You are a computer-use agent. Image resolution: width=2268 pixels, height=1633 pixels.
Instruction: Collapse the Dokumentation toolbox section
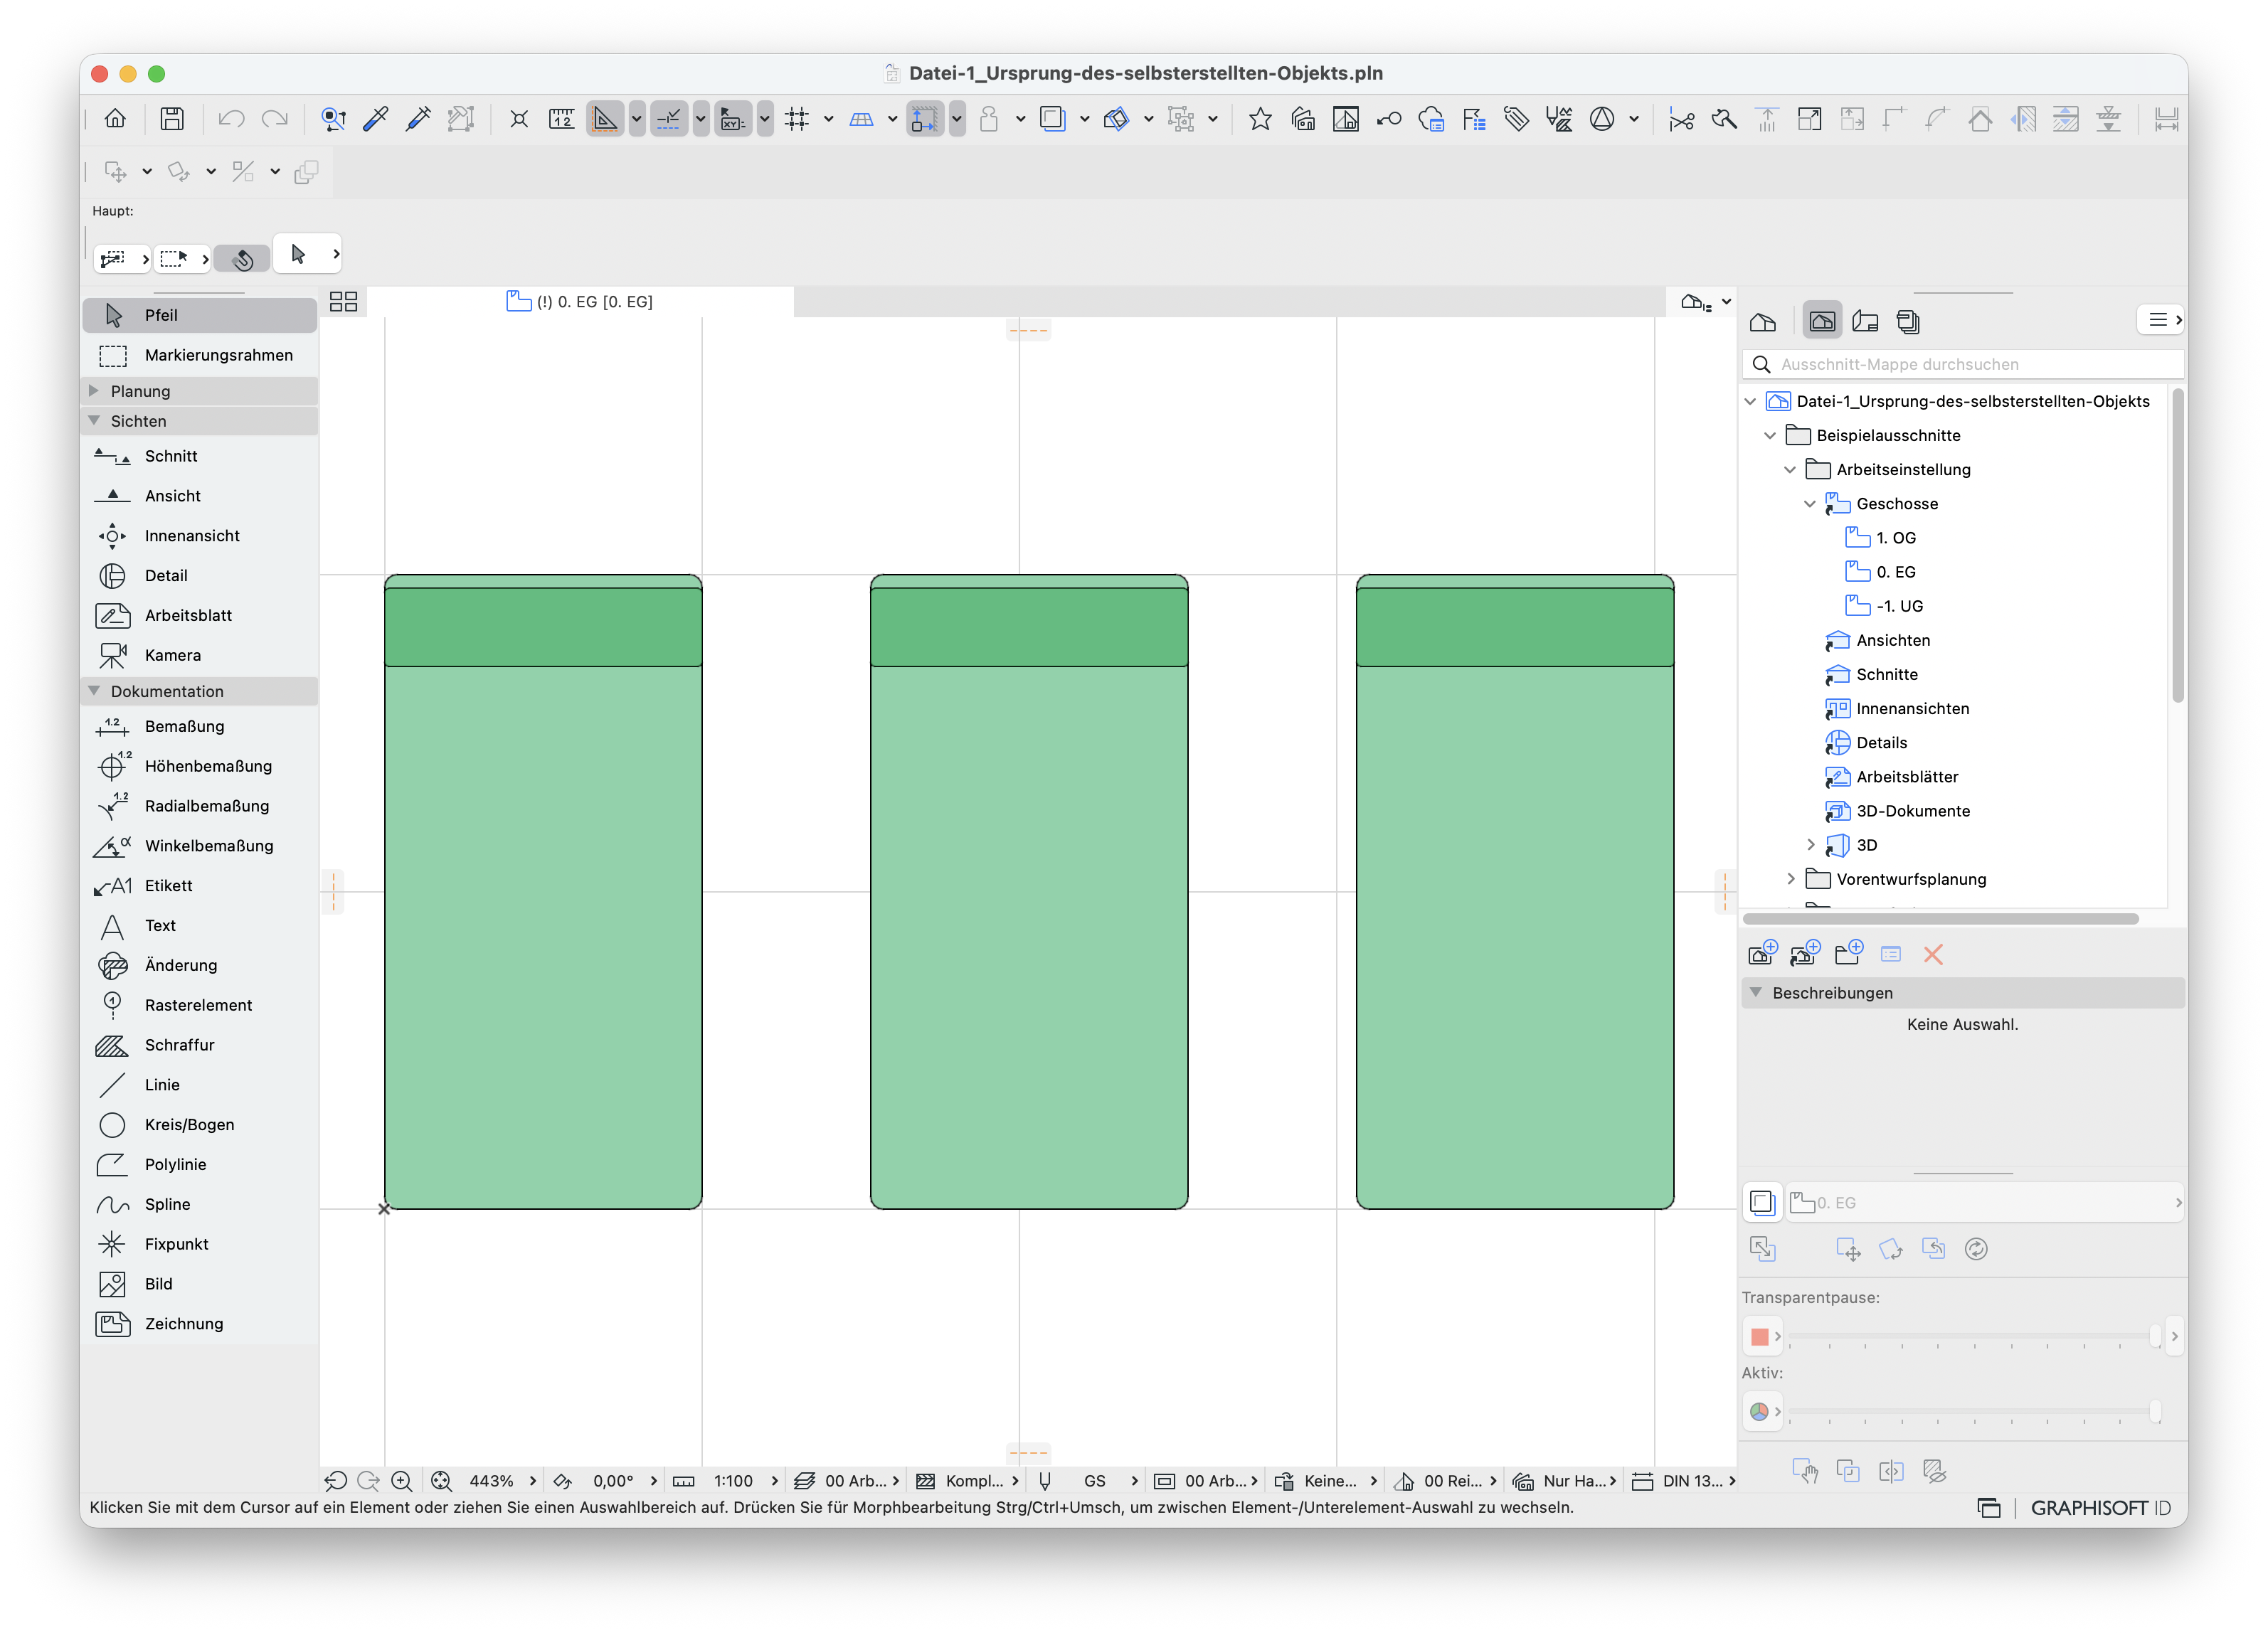(x=94, y=691)
